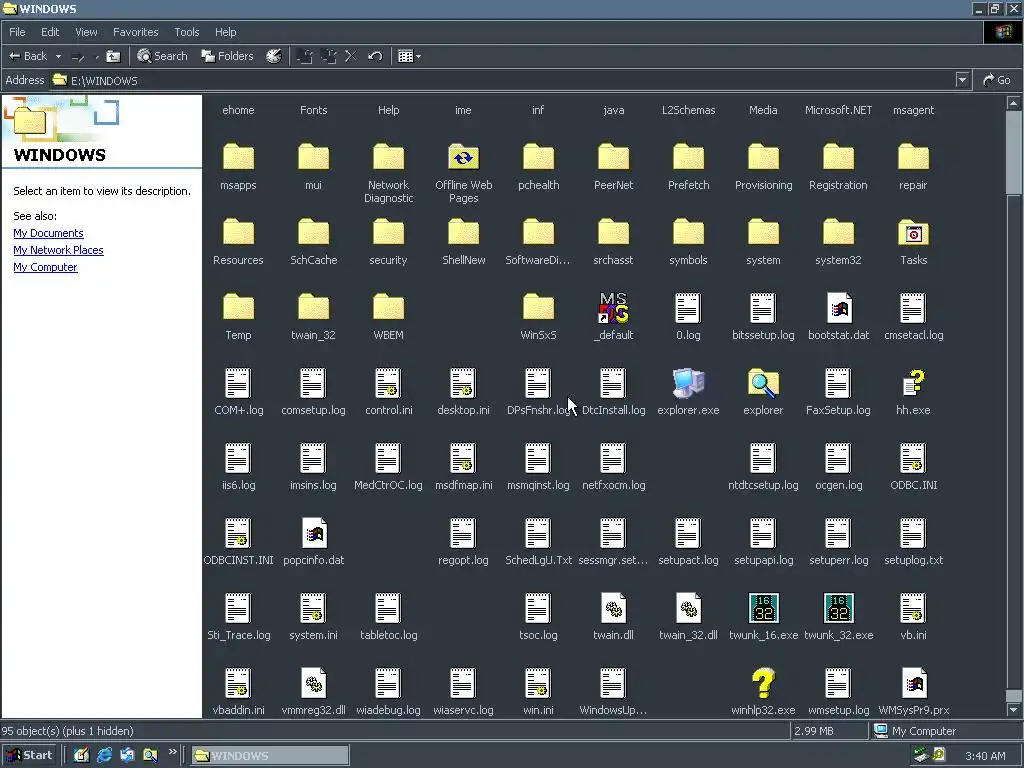Image resolution: width=1024 pixels, height=768 pixels.
Task: Open the Tools menu
Action: (187, 32)
